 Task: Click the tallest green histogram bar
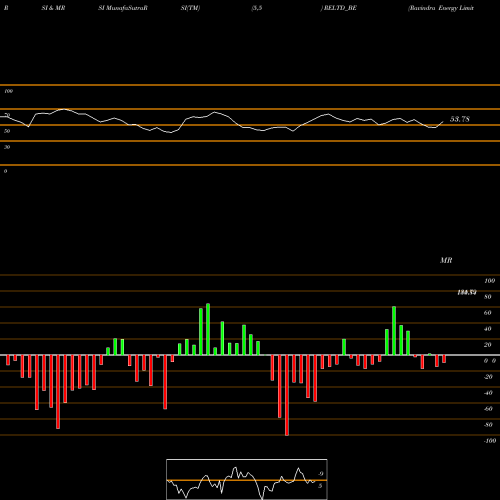pos(208,329)
